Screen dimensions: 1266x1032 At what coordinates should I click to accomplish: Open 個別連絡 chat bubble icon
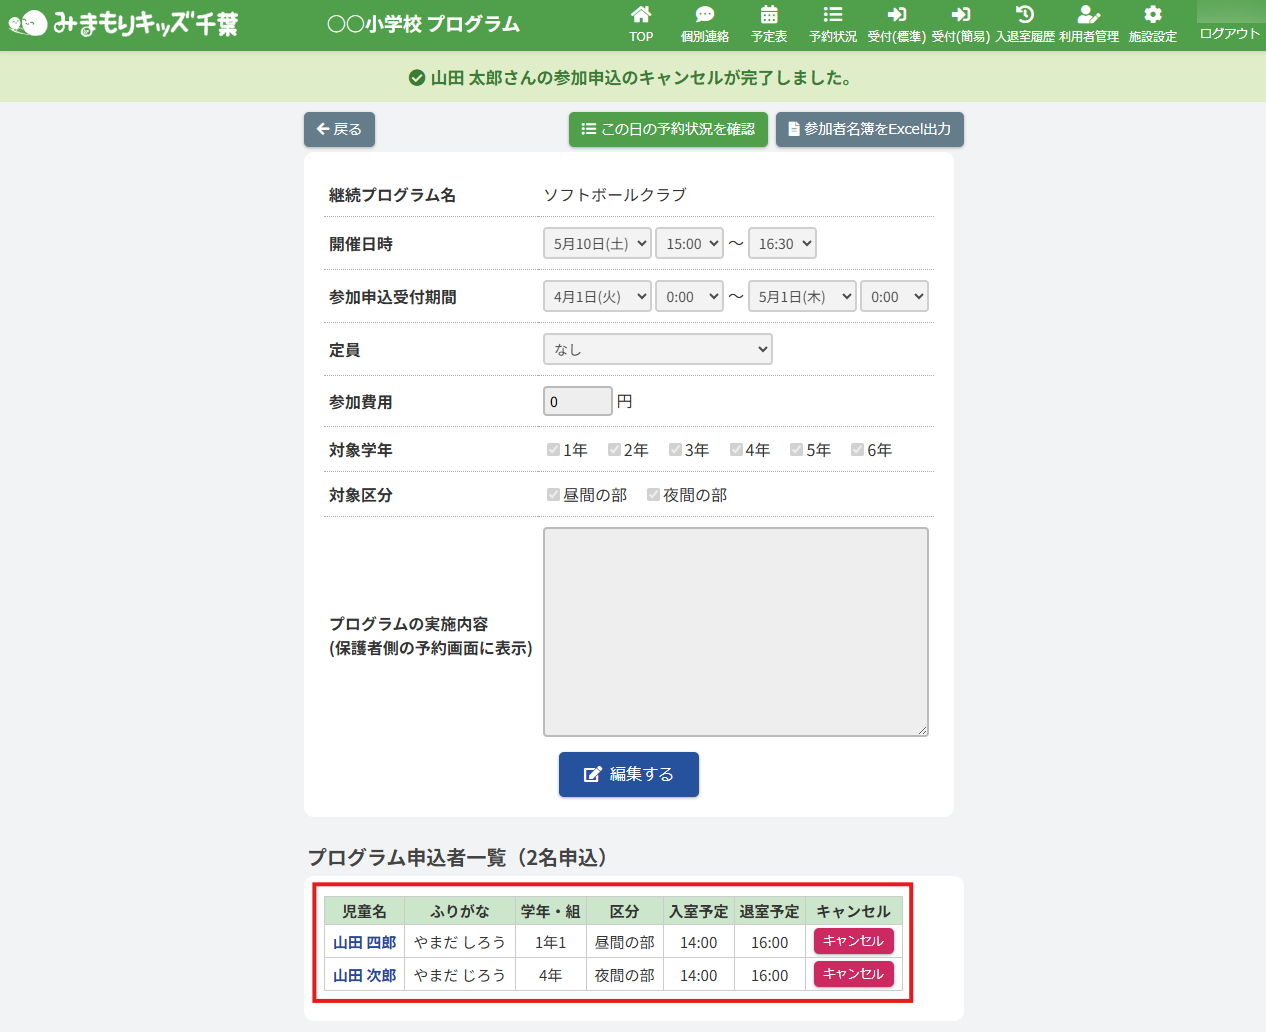[x=705, y=15]
